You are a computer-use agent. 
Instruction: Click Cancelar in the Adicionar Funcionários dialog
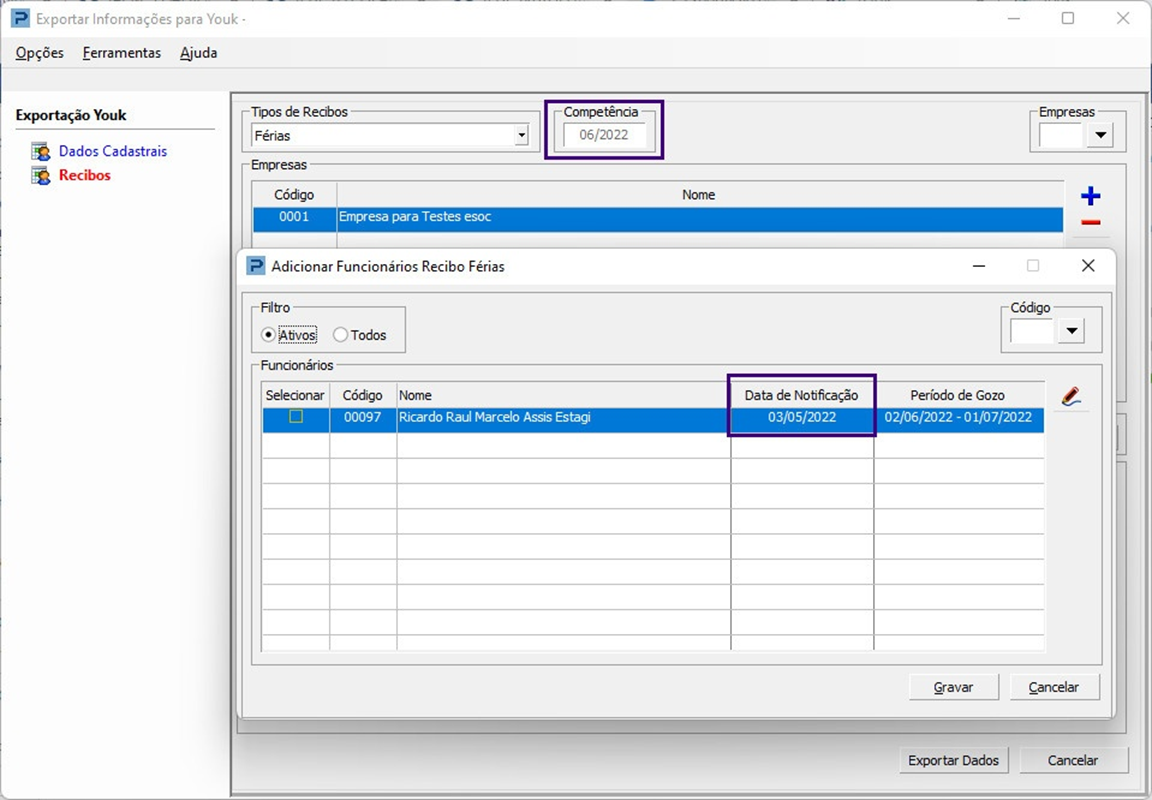click(x=1054, y=687)
